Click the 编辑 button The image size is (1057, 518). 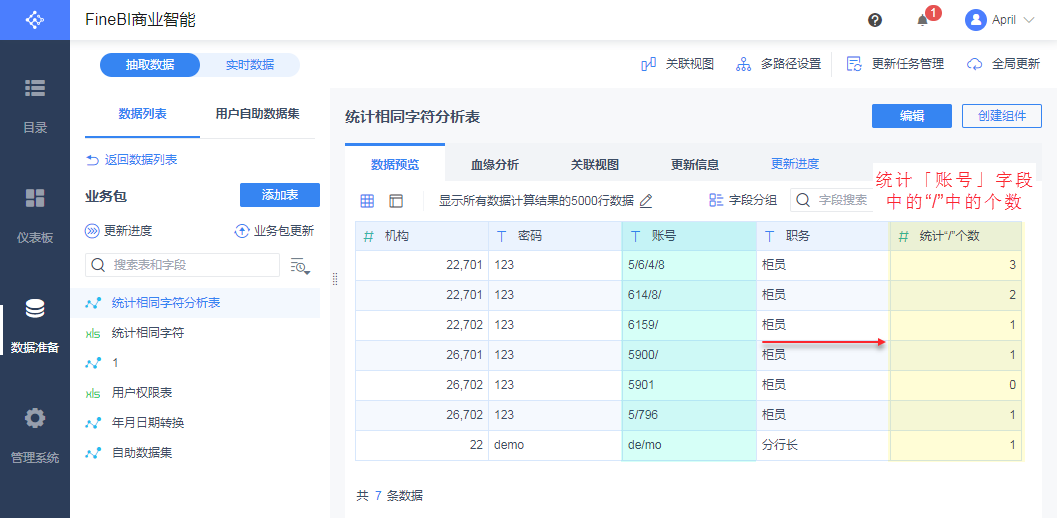coord(911,116)
